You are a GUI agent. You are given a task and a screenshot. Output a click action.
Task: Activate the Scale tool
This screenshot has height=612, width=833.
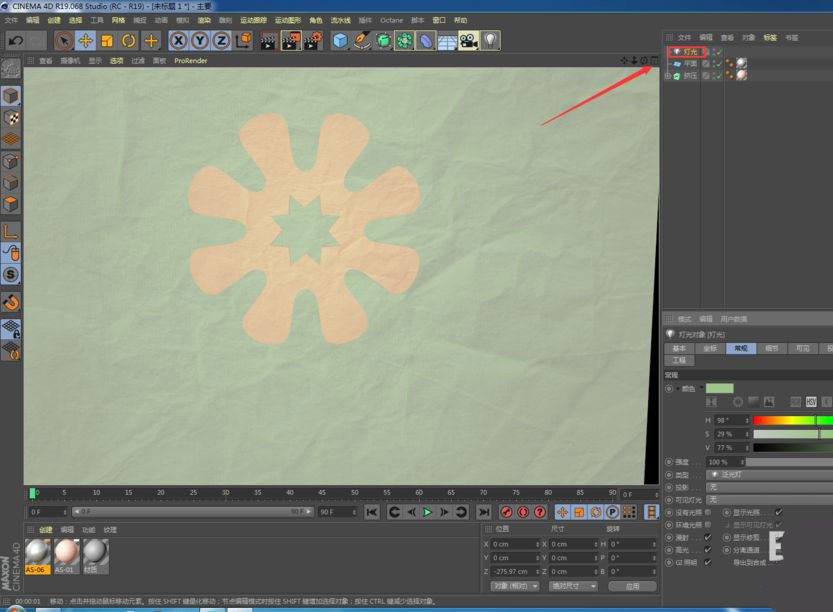pyautogui.click(x=107, y=40)
